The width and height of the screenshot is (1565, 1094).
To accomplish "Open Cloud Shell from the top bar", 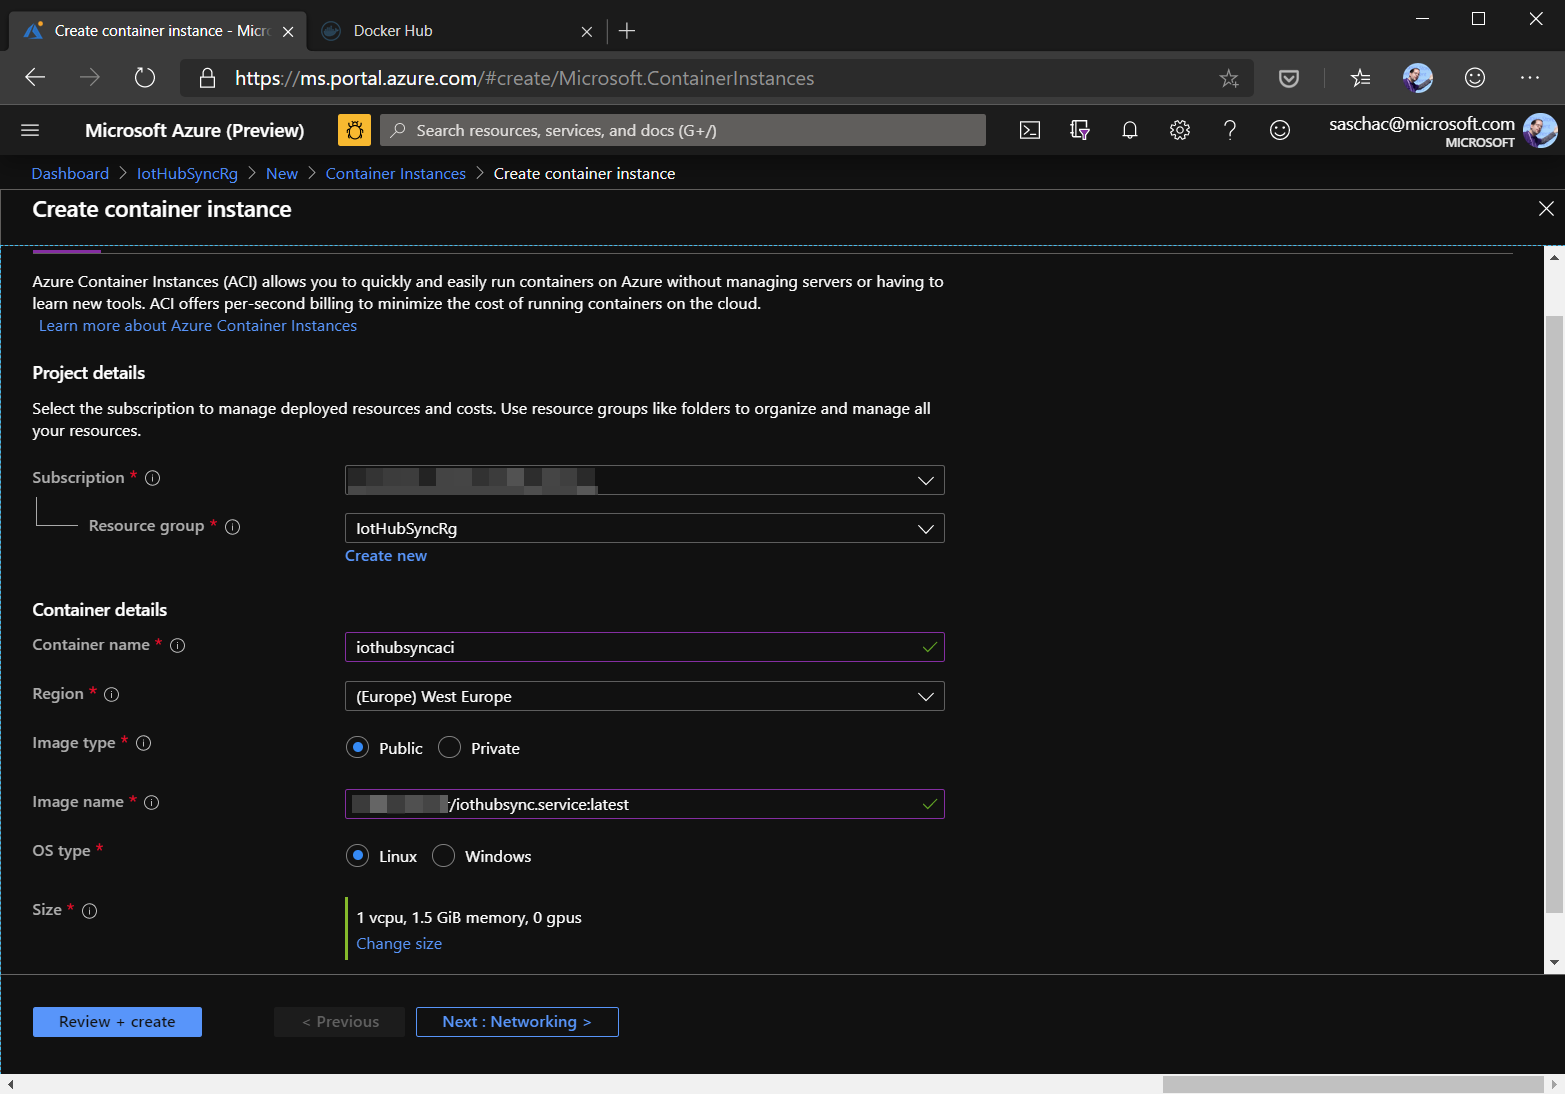I will pos(1030,130).
